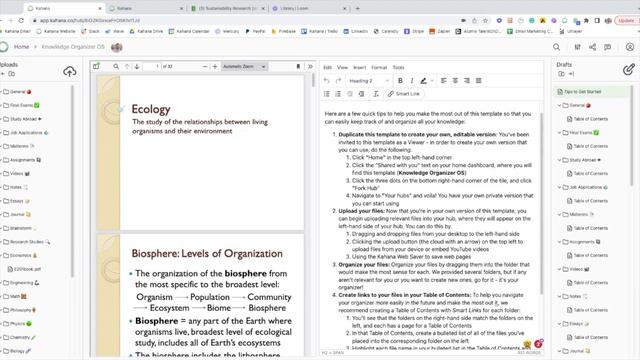
Task: Open a new browser tab
Action: coord(358,8)
